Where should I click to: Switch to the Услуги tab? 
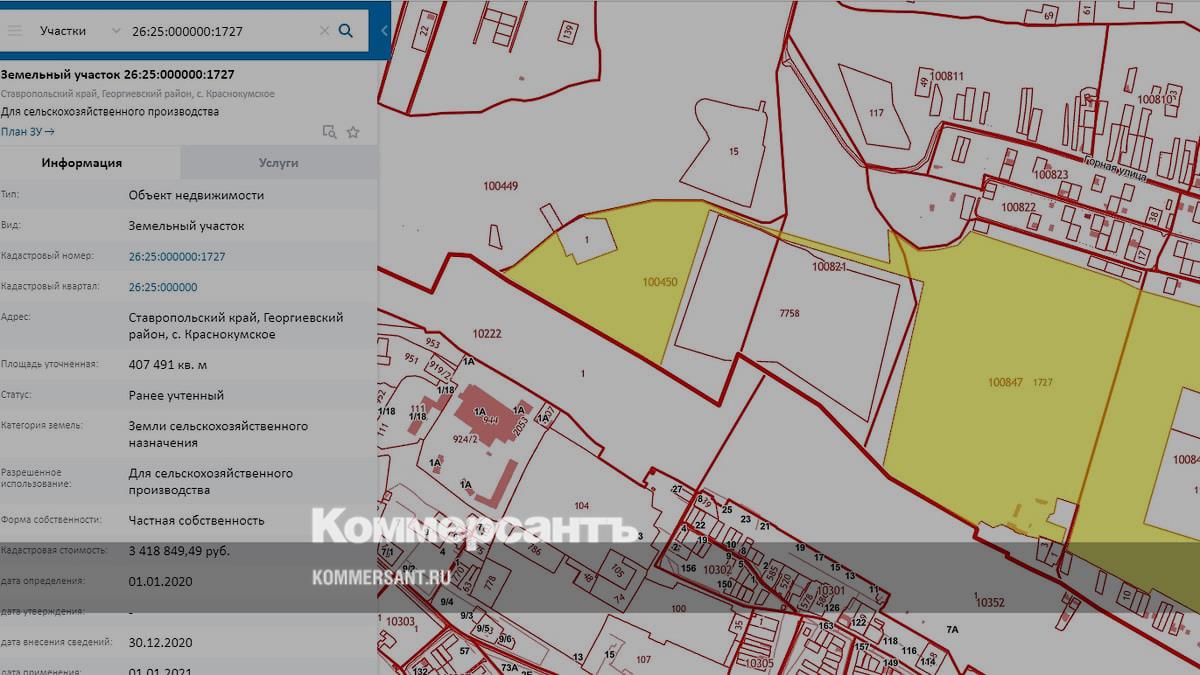click(x=278, y=163)
